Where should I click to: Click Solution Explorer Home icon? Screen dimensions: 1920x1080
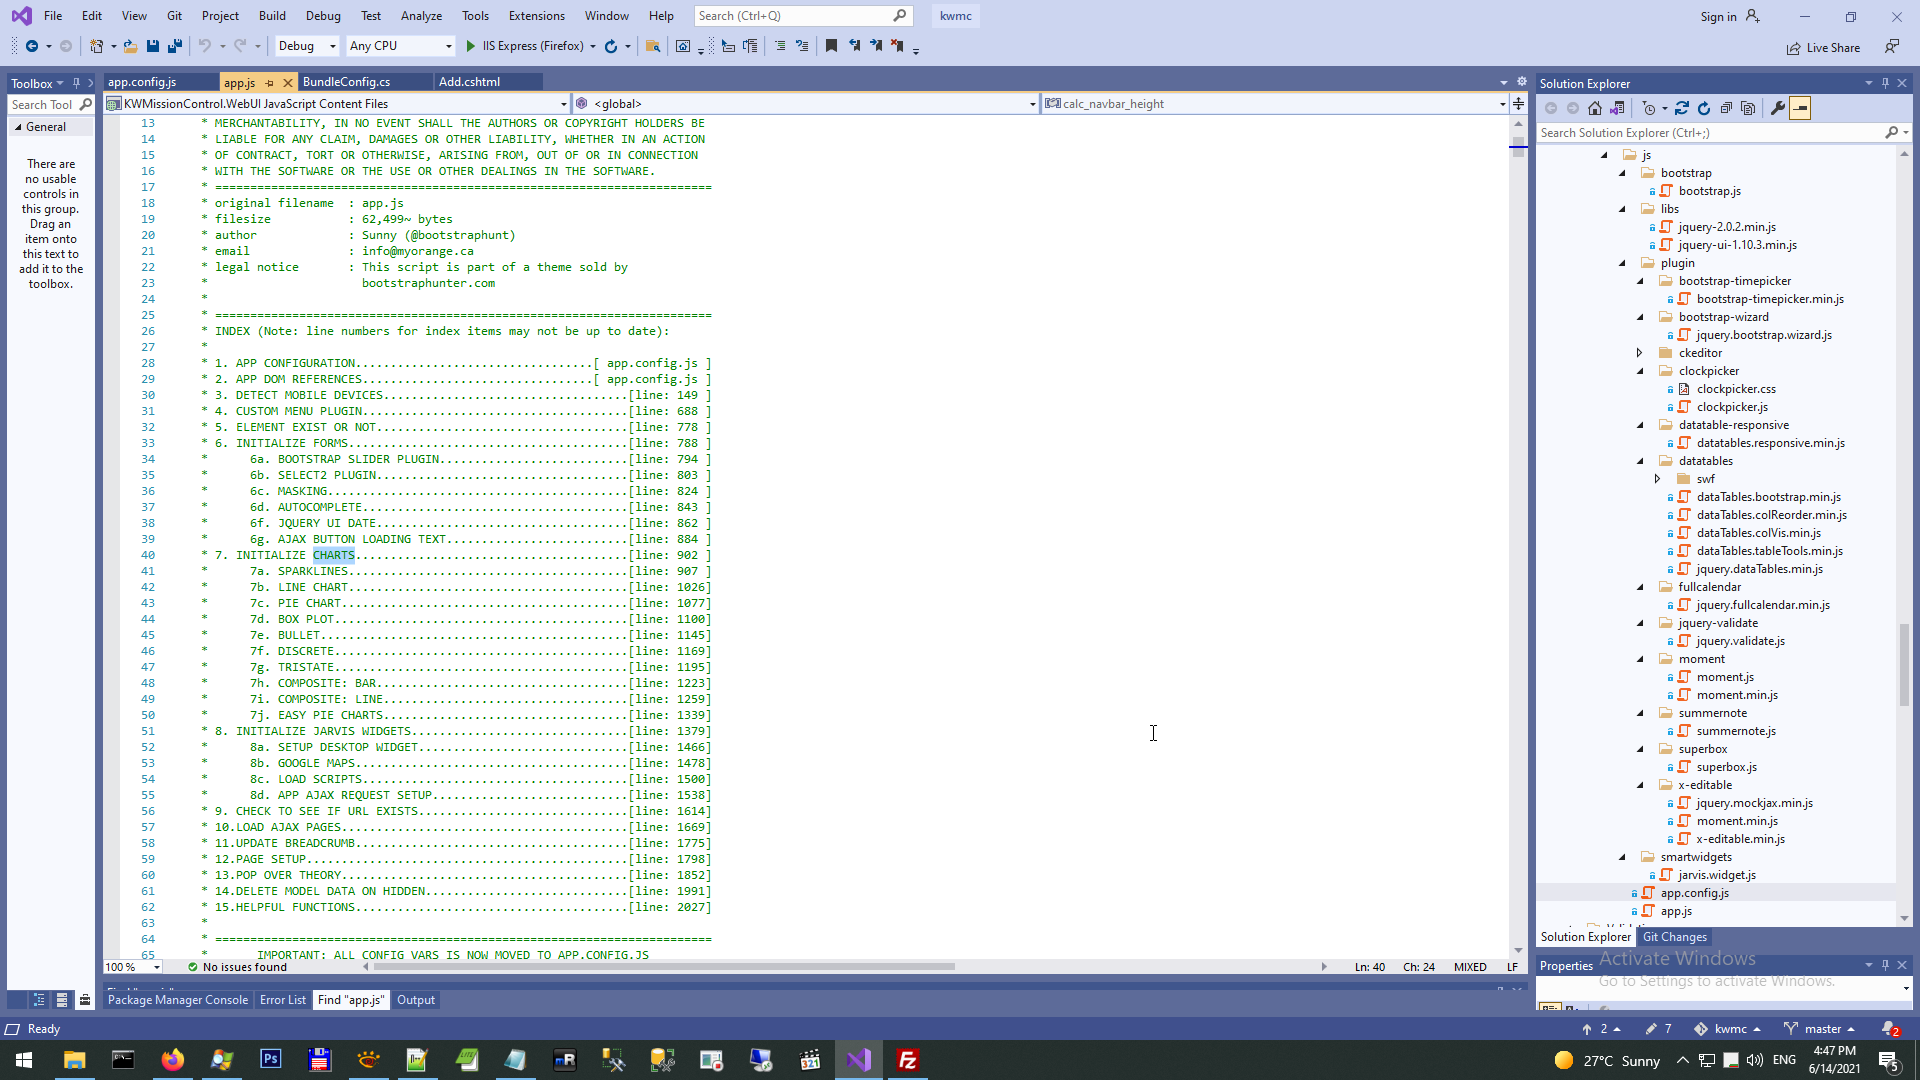click(x=1595, y=108)
